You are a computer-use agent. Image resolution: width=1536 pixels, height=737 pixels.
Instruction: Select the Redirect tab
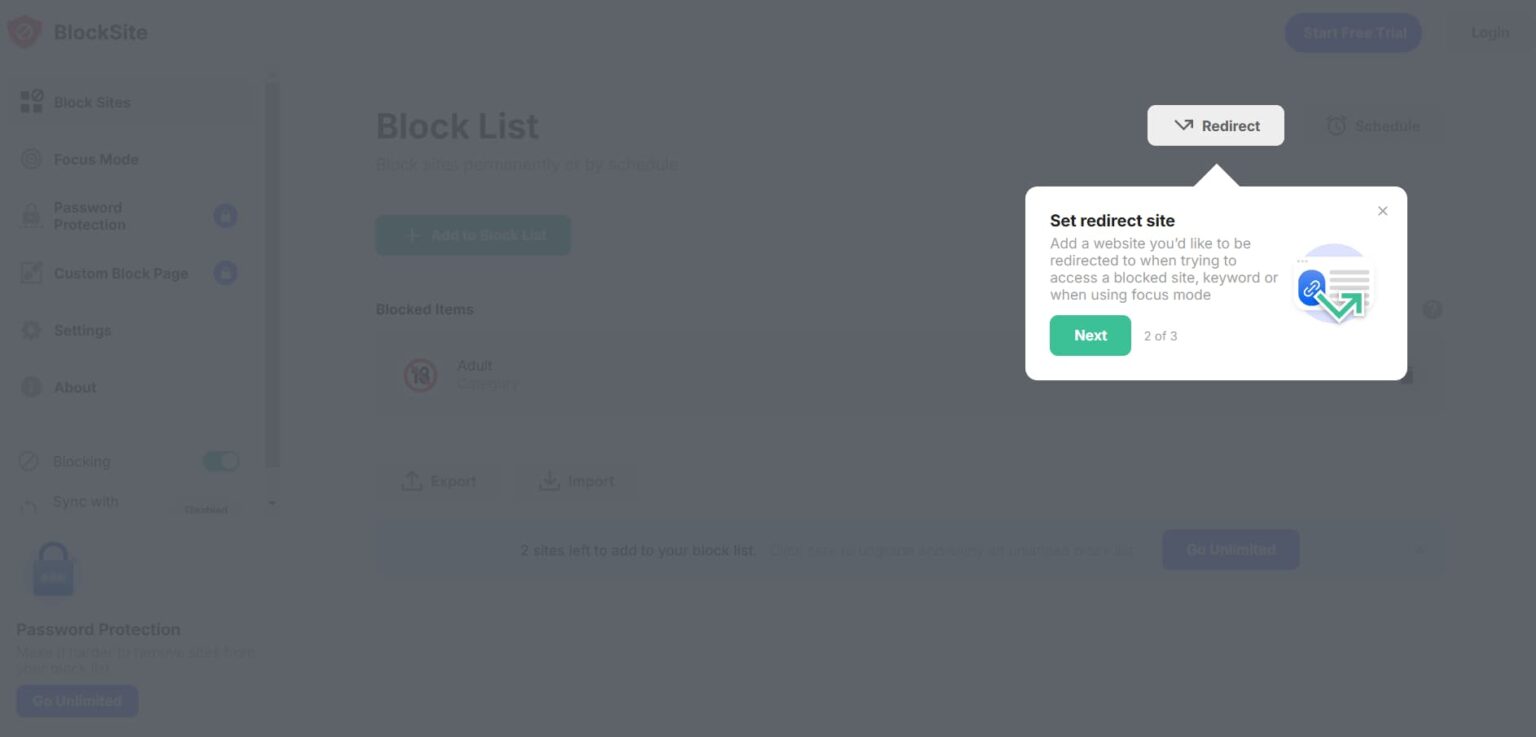1215,125
